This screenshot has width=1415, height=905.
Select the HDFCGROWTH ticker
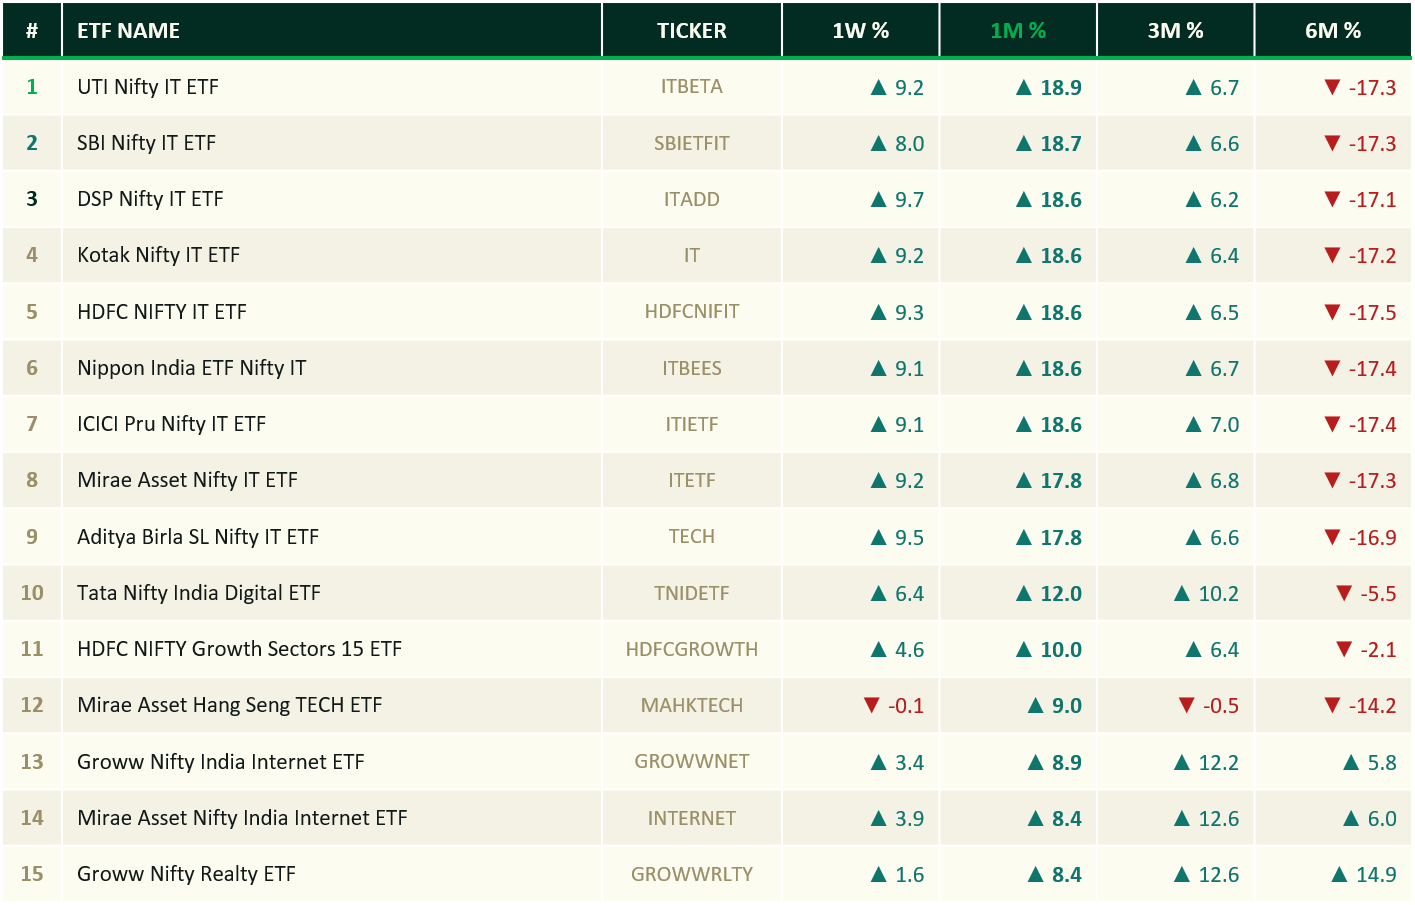click(x=692, y=649)
